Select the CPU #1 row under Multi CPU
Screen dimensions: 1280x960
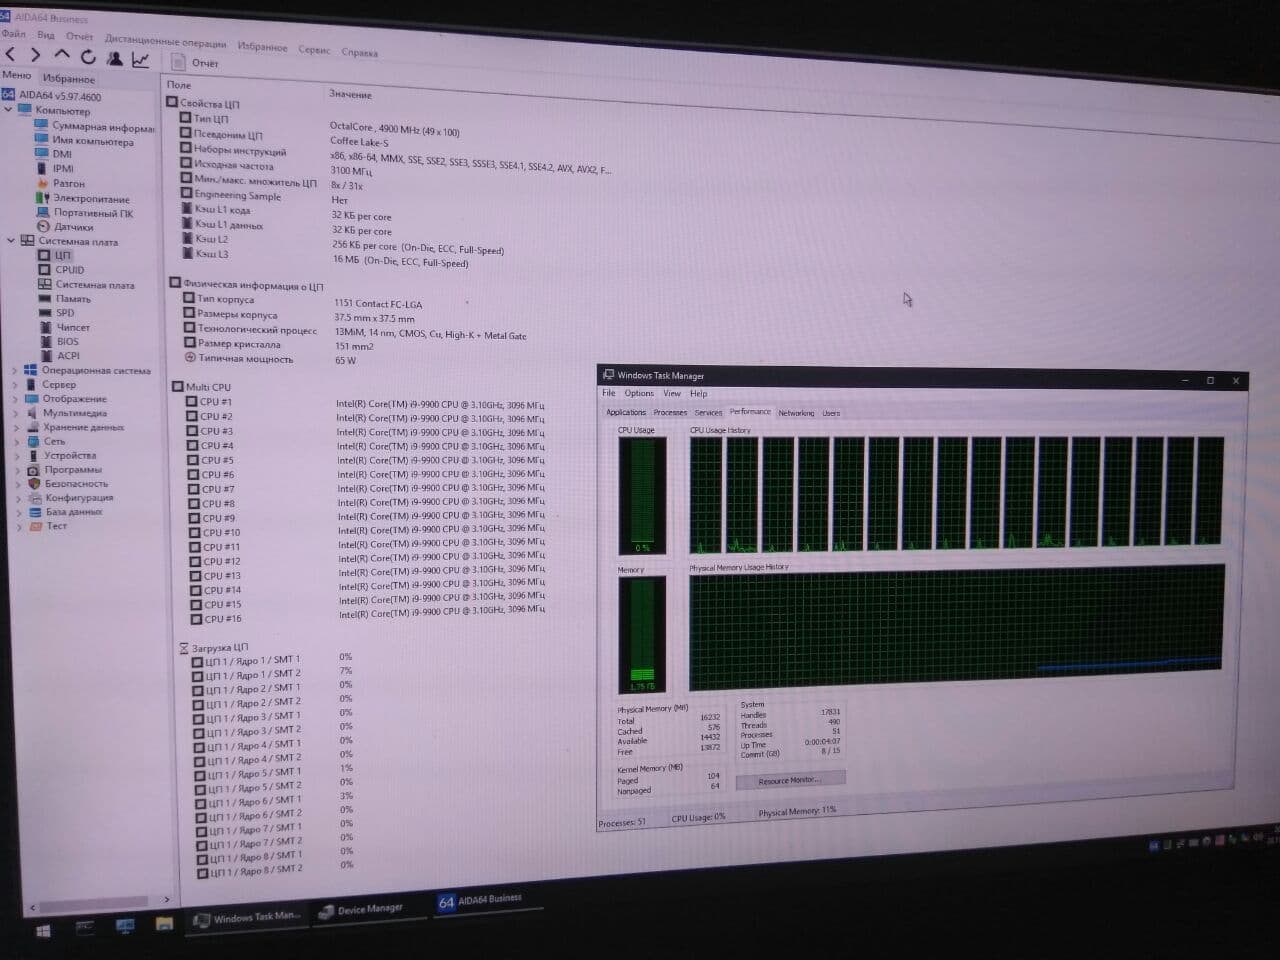point(216,402)
